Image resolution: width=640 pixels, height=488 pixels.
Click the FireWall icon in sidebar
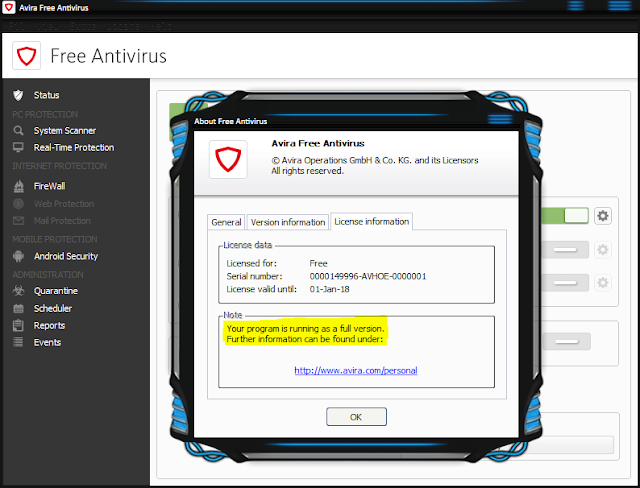point(18,186)
